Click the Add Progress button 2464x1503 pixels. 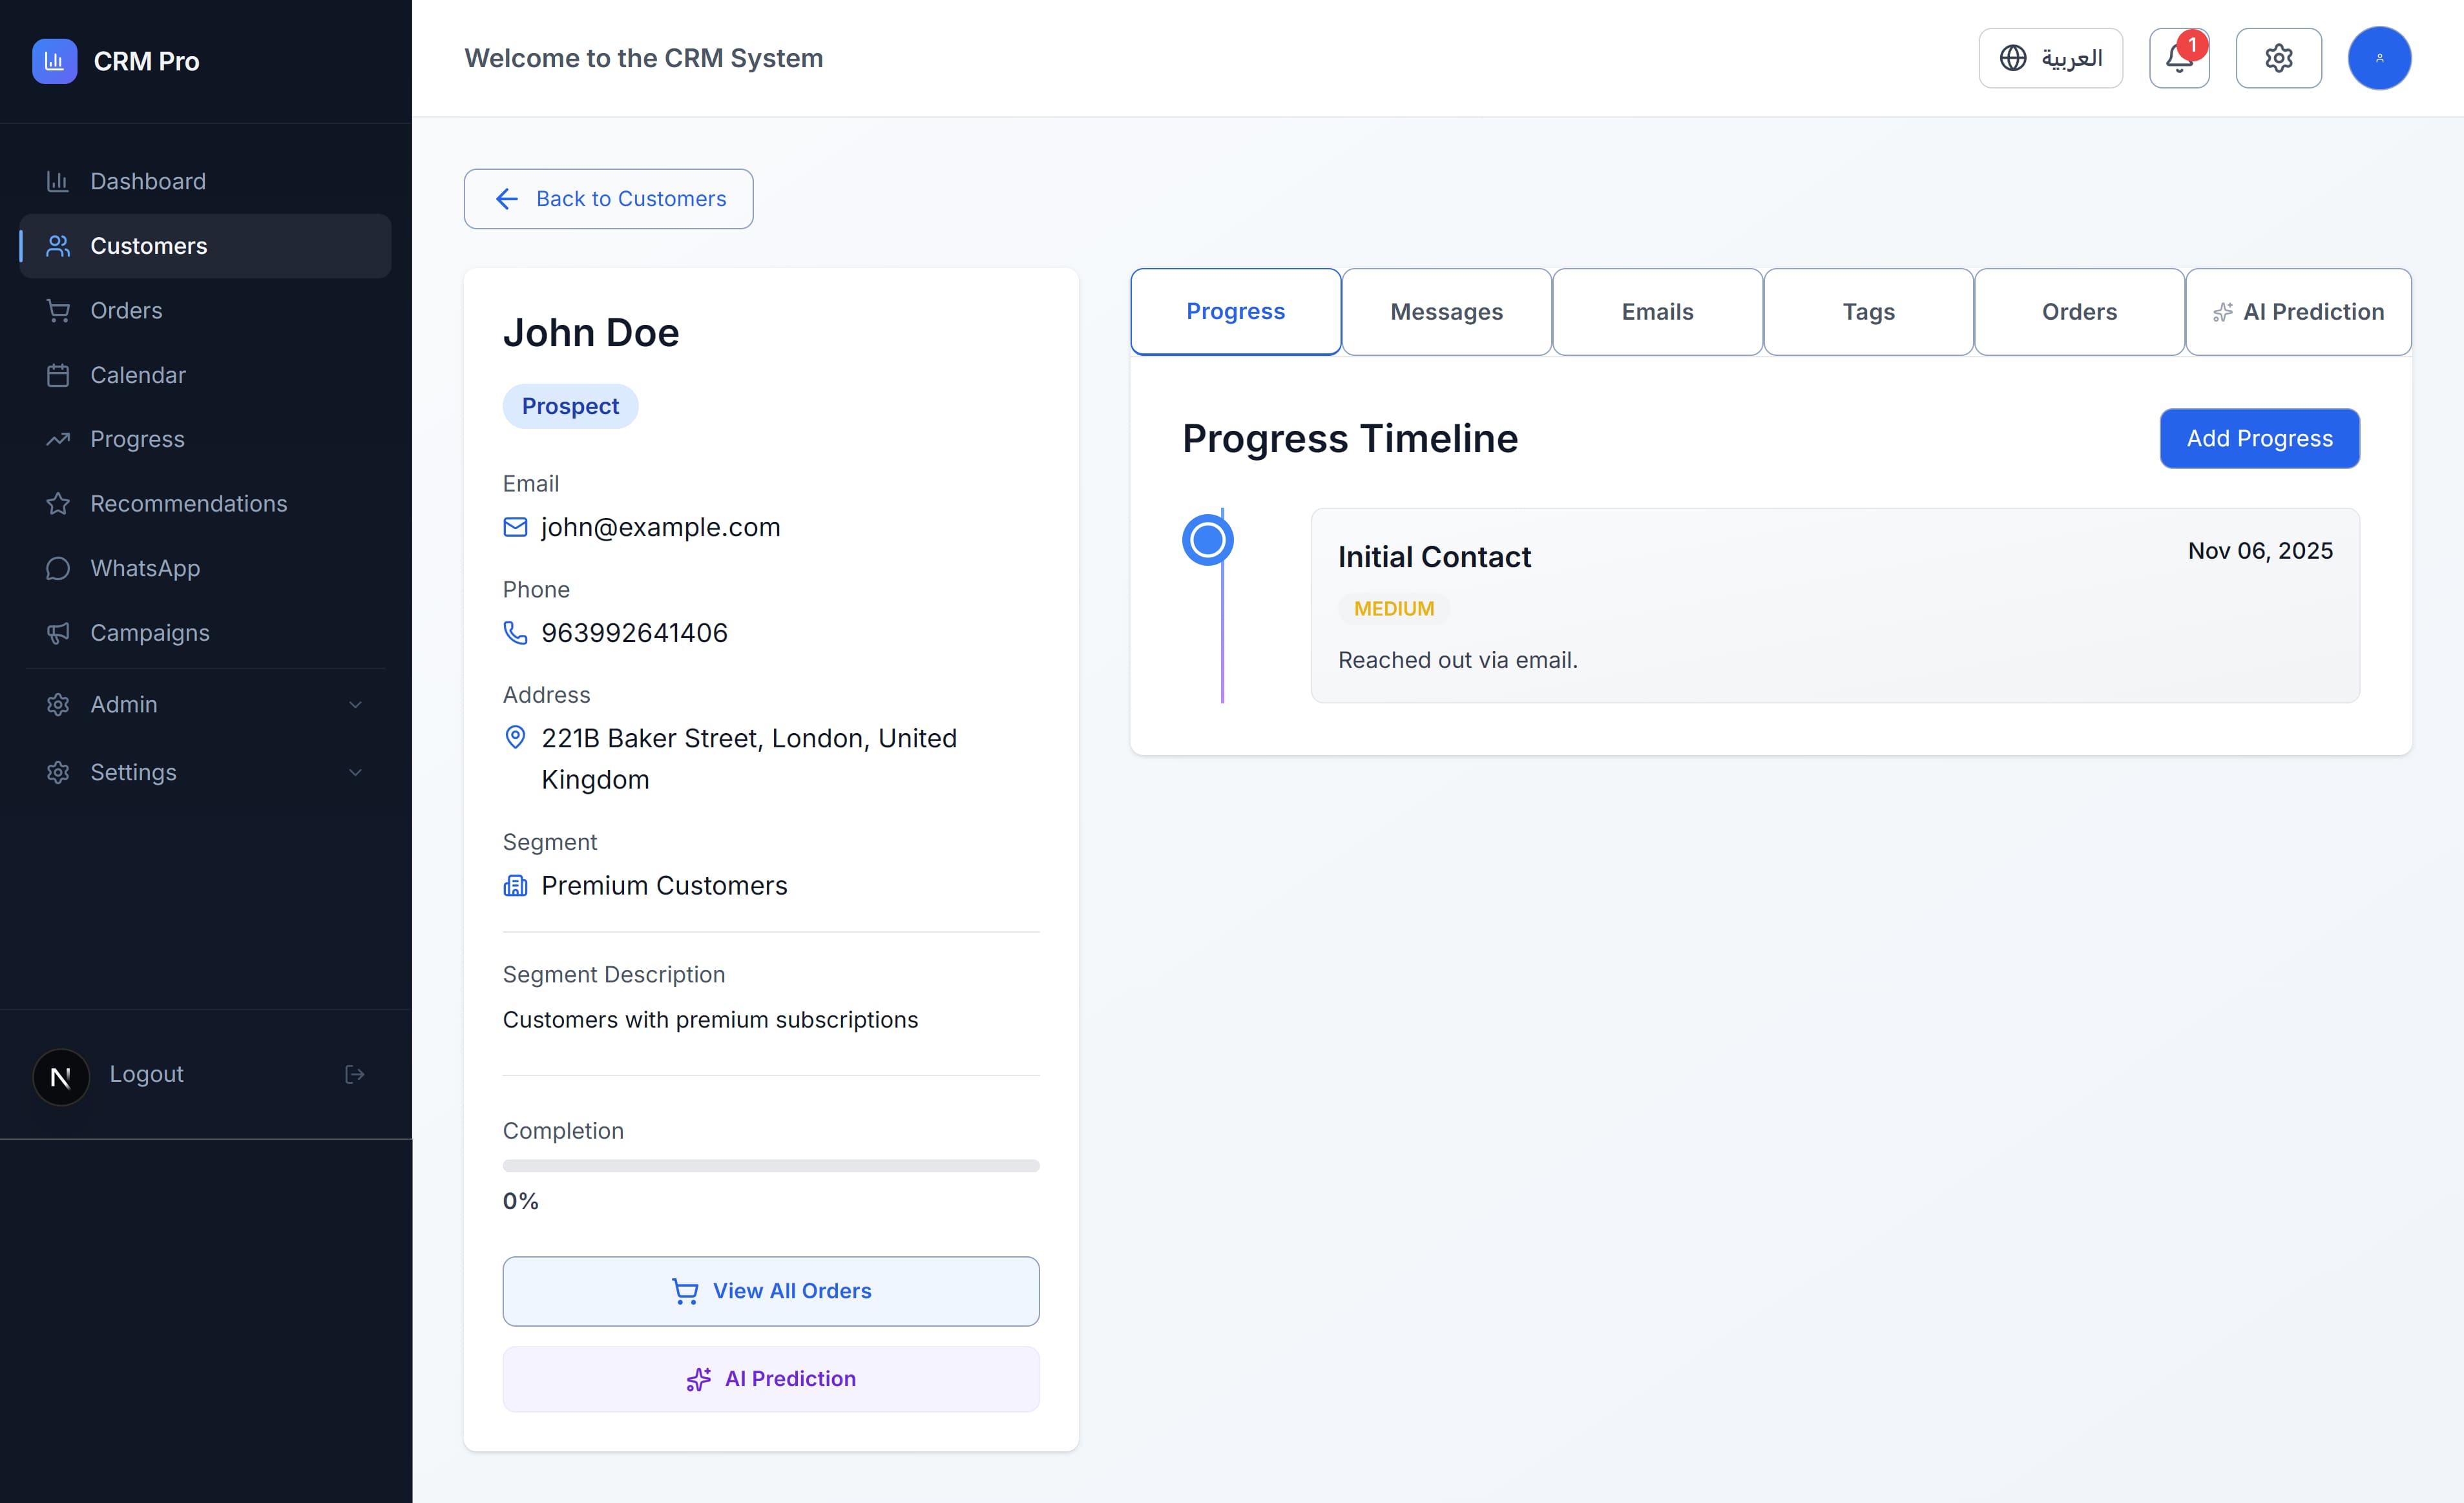pyautogui.click(x=2259, y=438)
